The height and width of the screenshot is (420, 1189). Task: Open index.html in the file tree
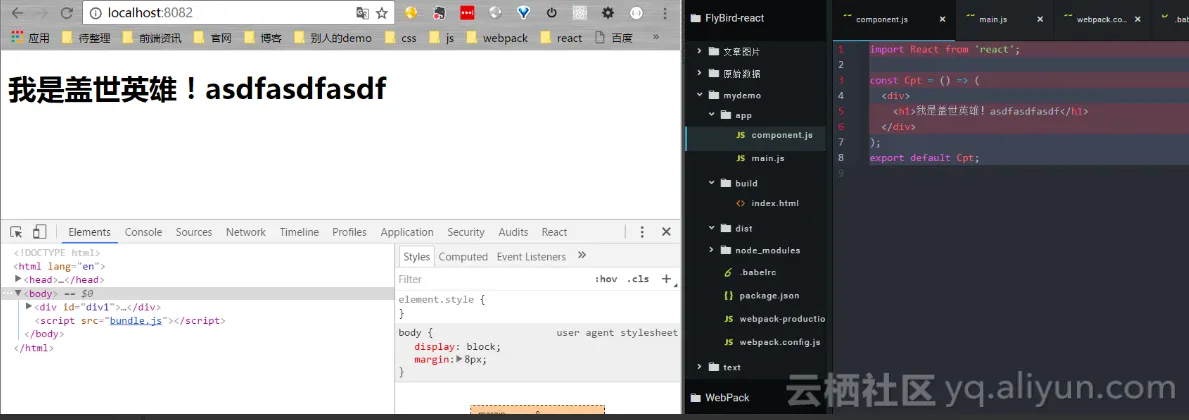775,203
